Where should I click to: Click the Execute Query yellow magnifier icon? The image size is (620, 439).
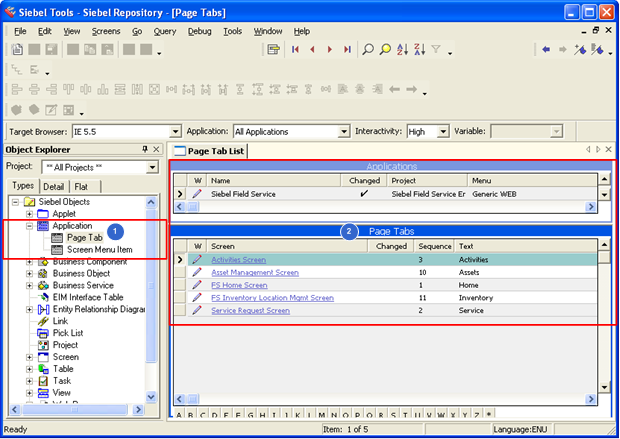385,49
